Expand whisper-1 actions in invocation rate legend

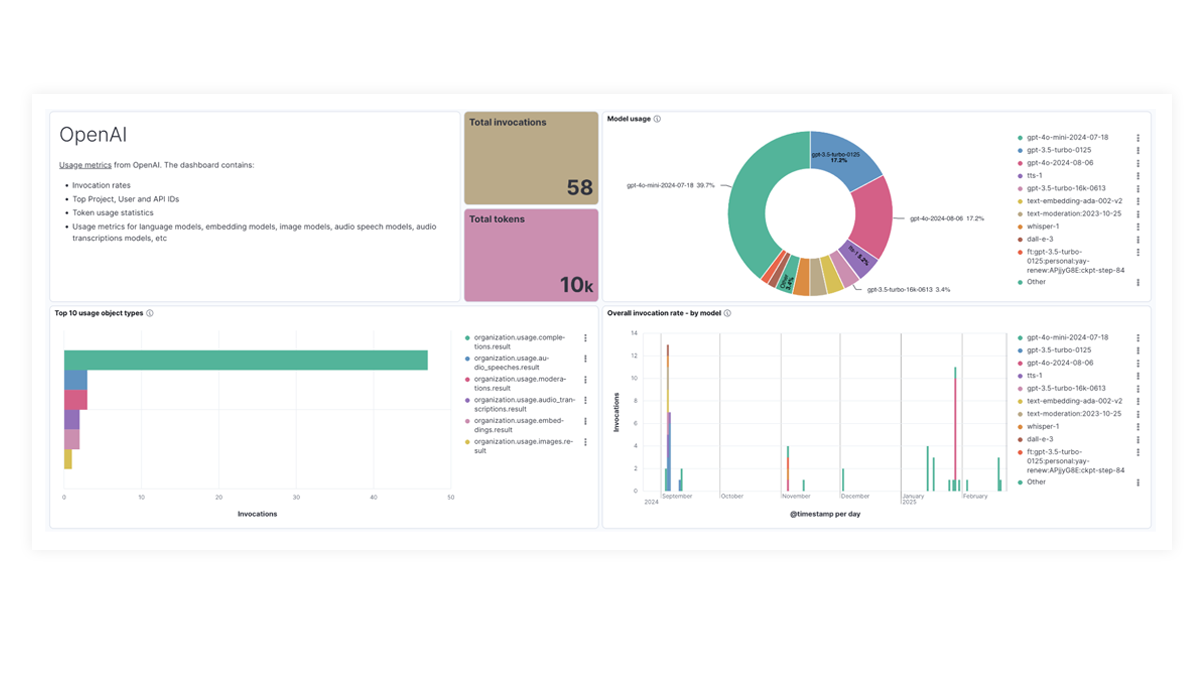(1138, 426)
